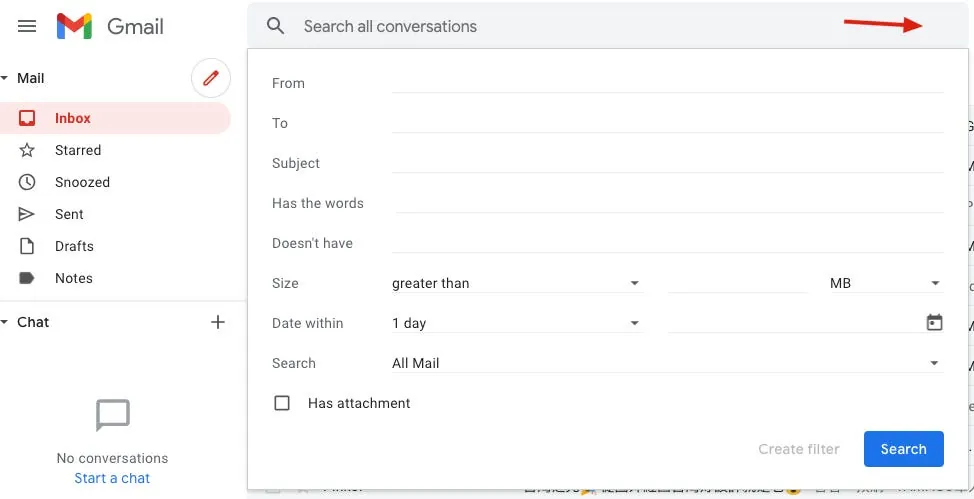Click the Snoozed clock icon
974x499 pixels.
27,182
